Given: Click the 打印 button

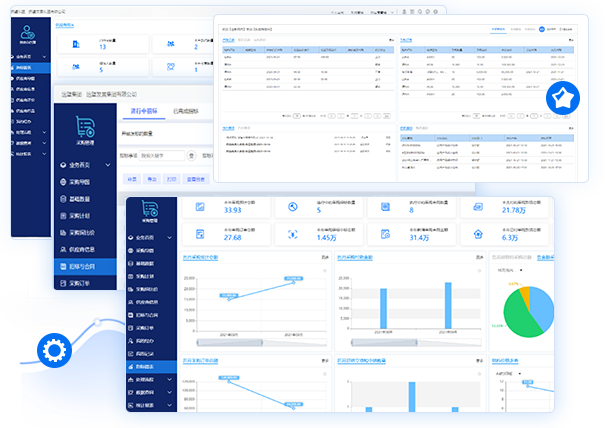Looking at the screenshot, I should [x=172, y=179].
